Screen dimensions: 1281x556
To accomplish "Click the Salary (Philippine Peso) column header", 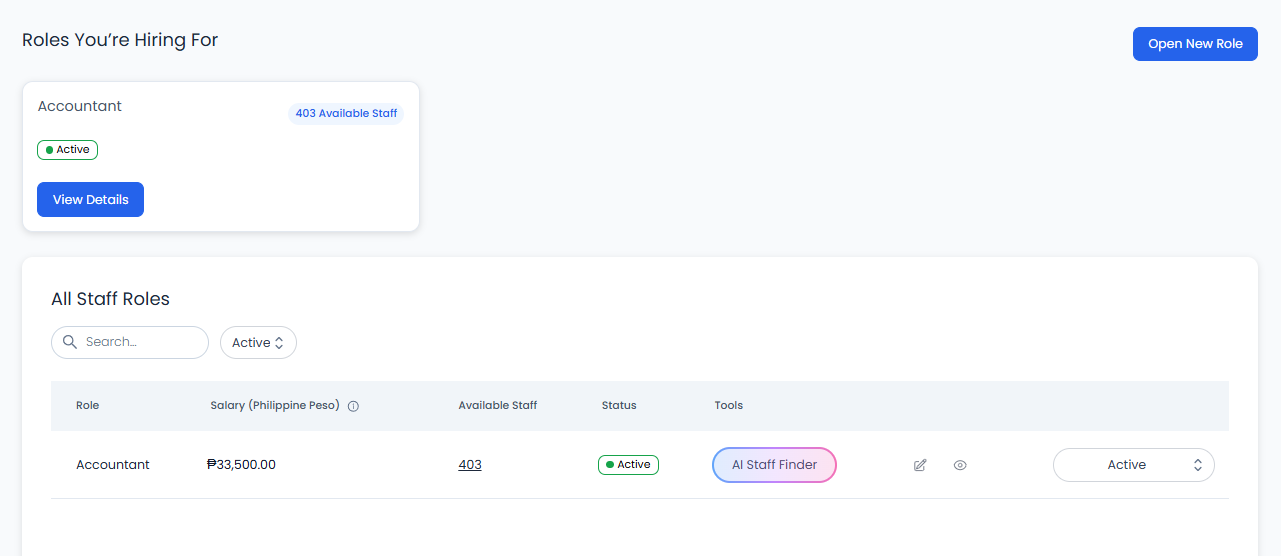I will point(275,405).
